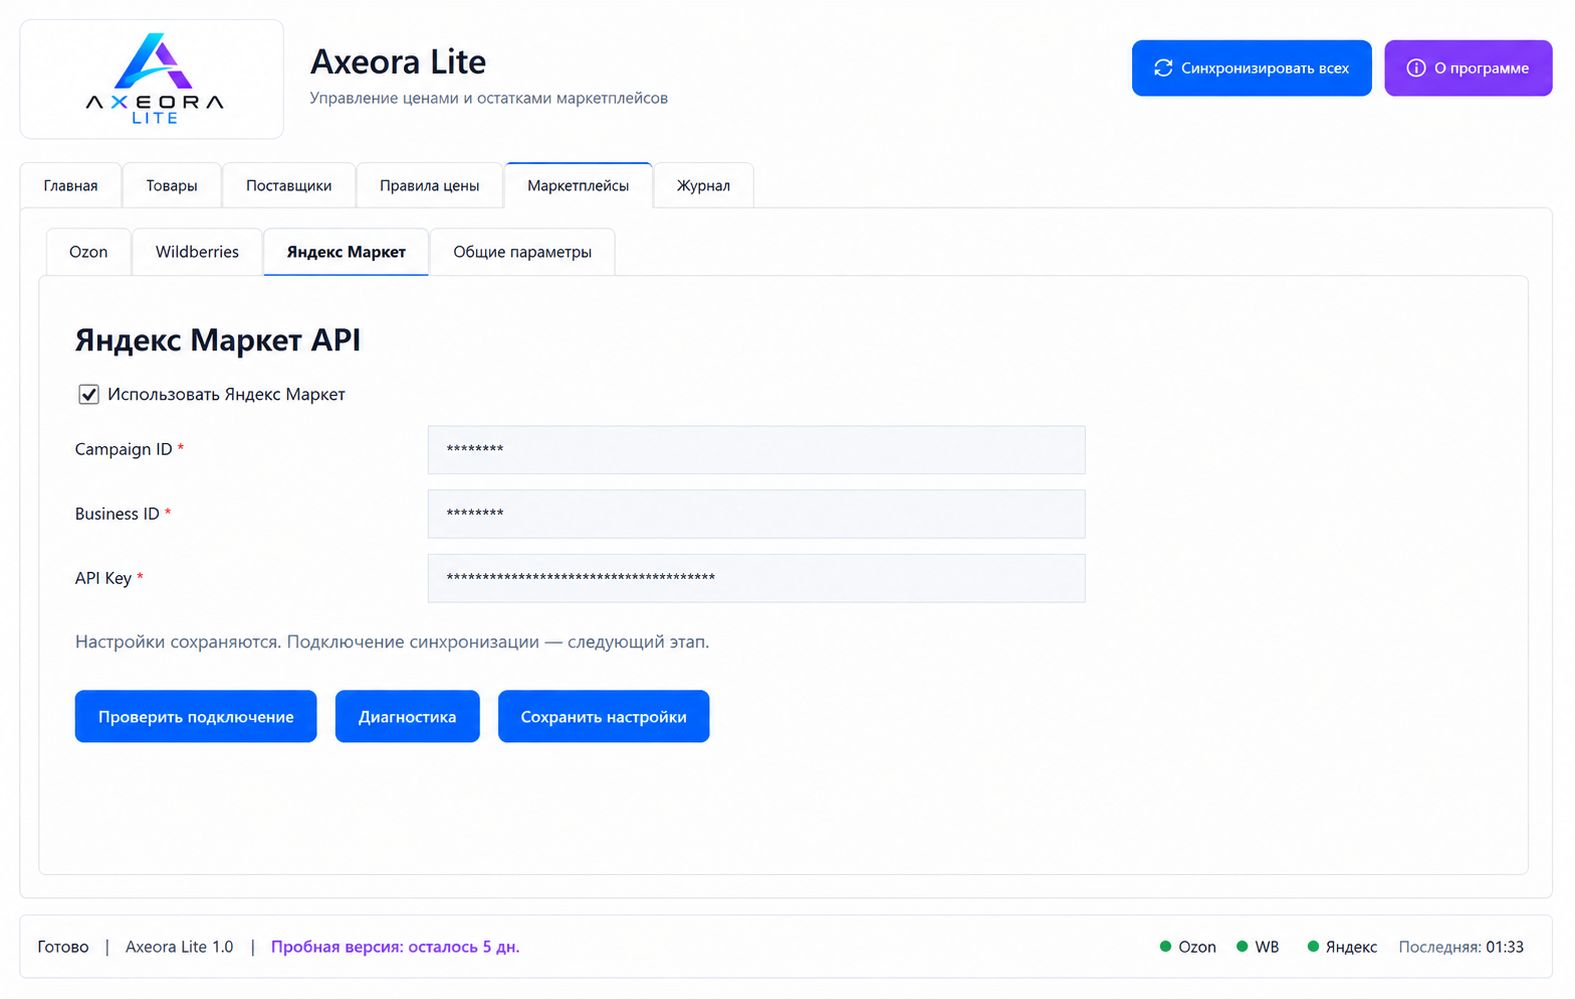Select the Маркетплейсы tab
The height and width of the screenshot is (999, 1575).
tap(579, 185)
